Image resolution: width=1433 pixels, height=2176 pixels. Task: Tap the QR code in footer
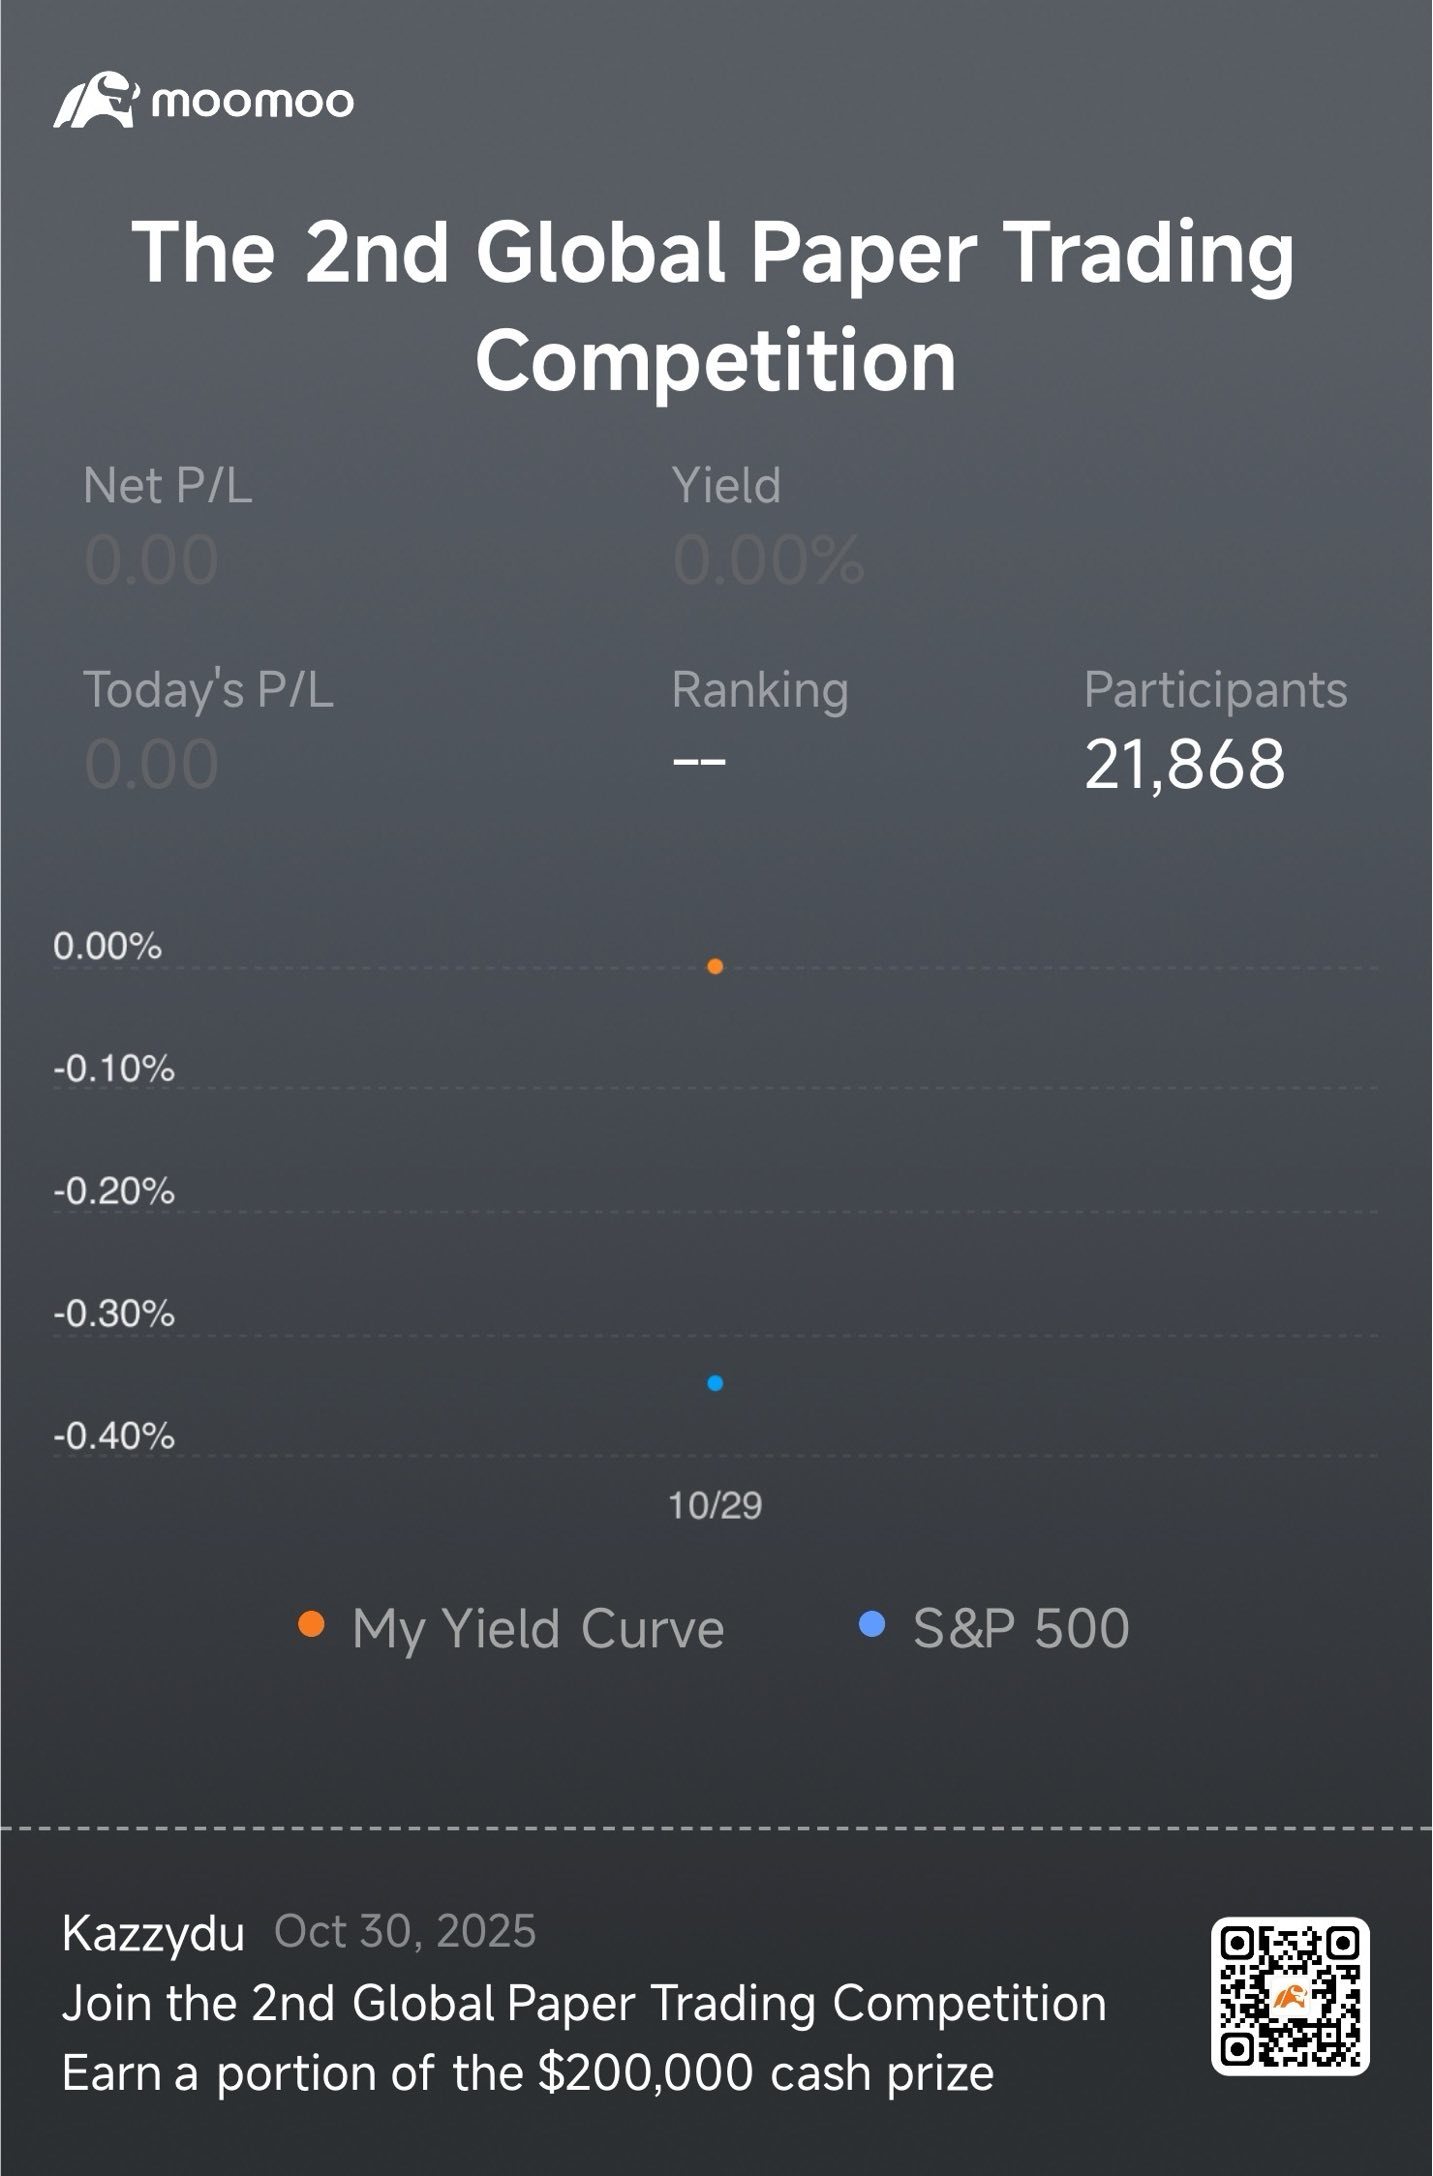coord(1290,1996)
